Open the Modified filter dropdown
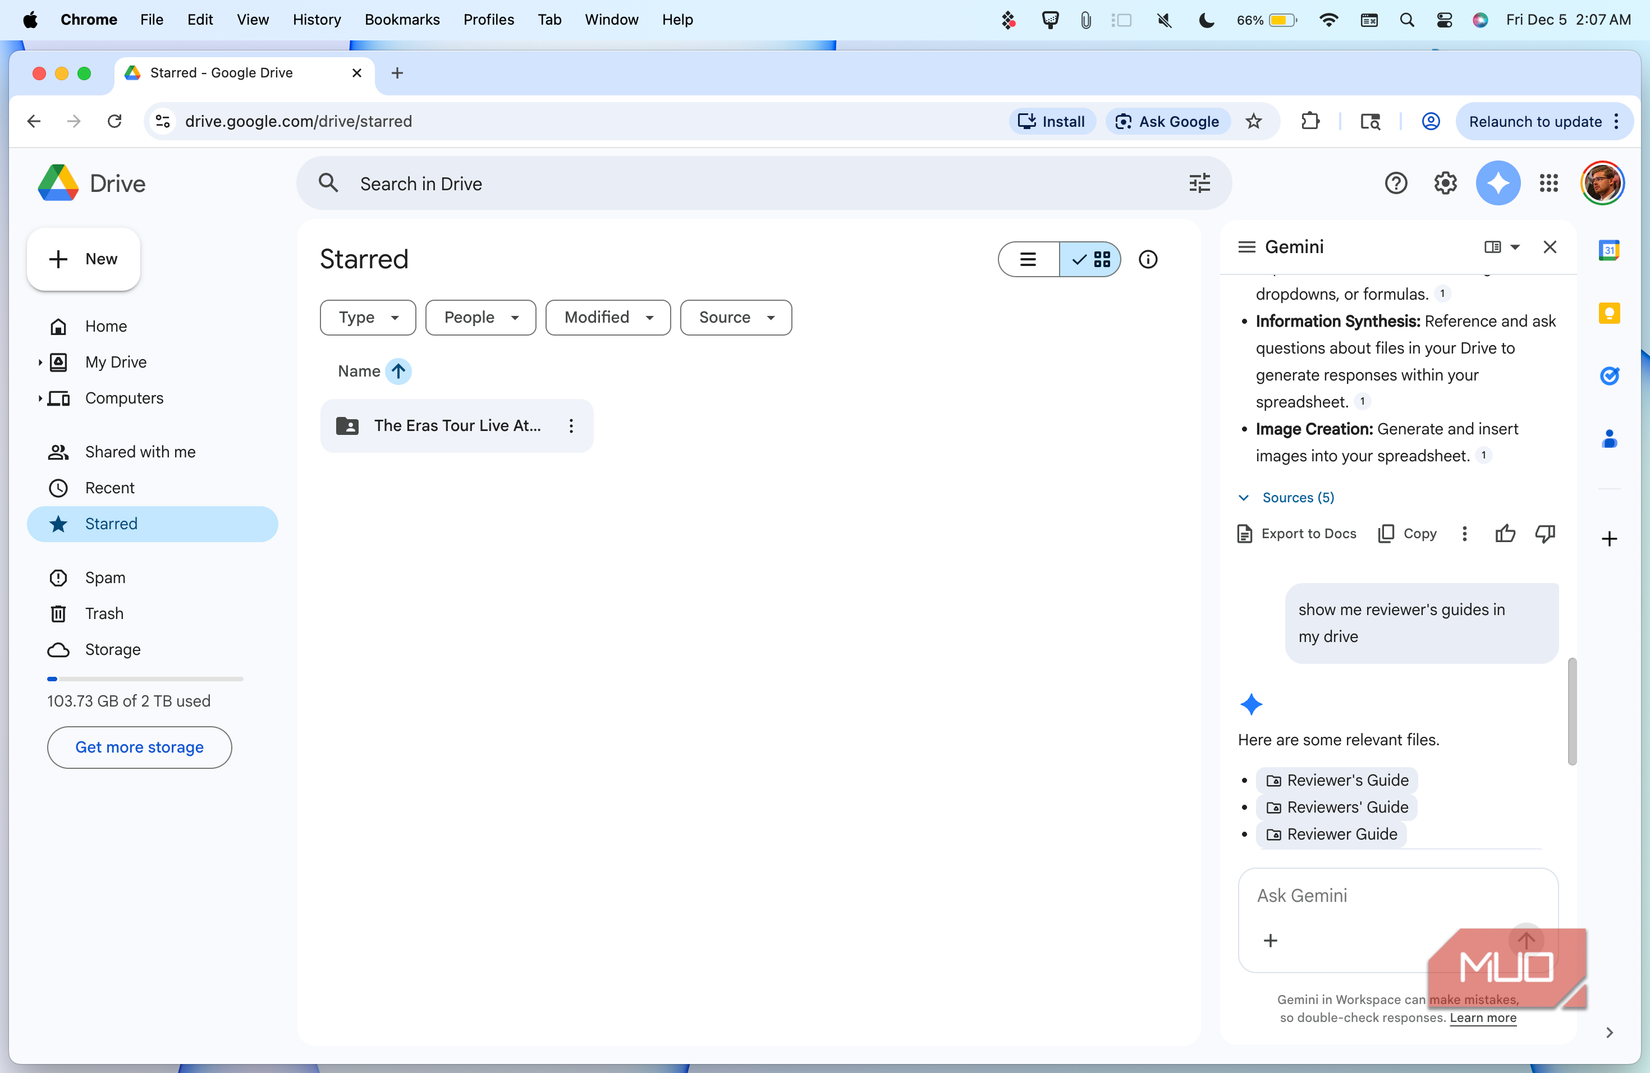The image size is (1650, 1073). pyautogui.click(x=607, y=317)
